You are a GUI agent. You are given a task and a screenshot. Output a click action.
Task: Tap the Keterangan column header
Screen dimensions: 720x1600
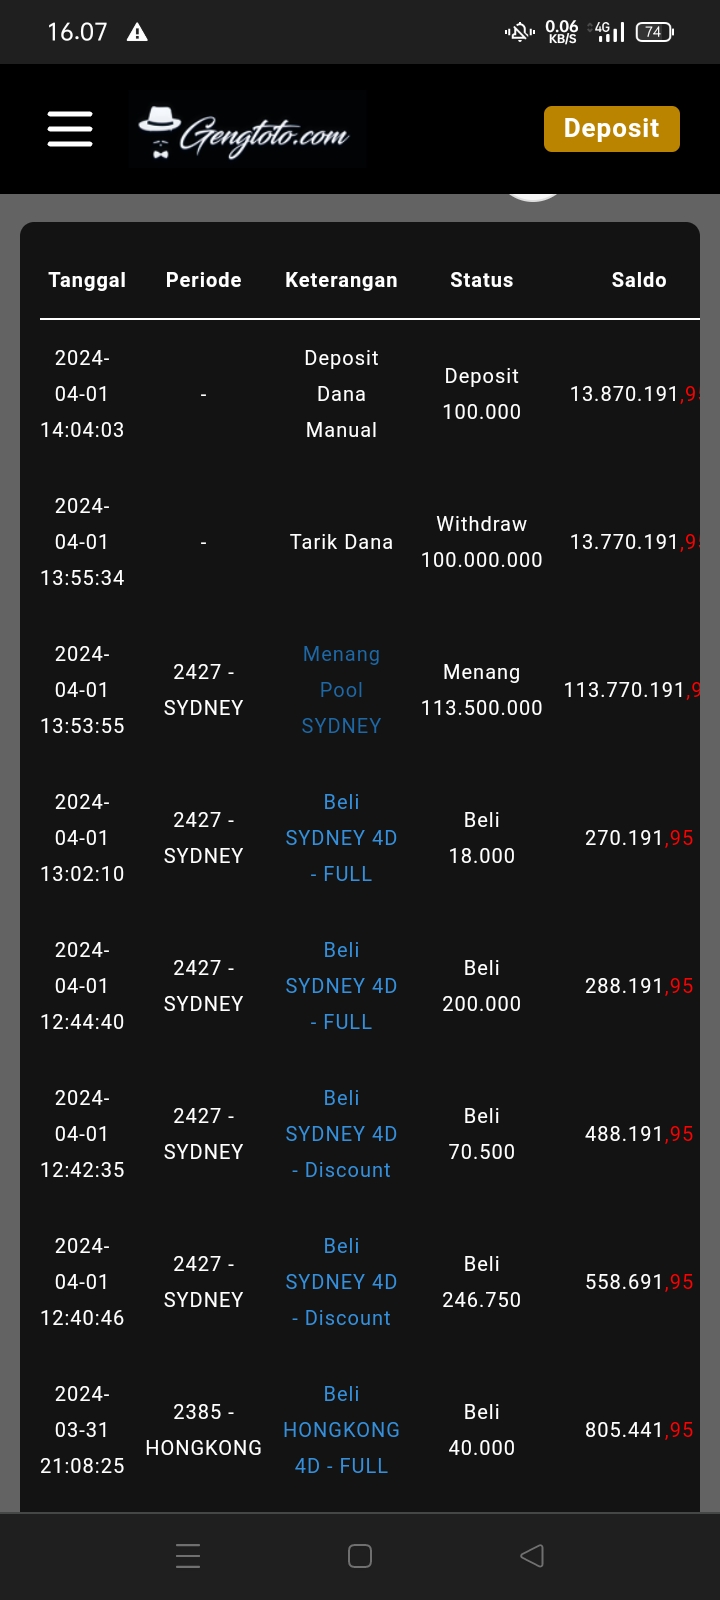point(341,280)
